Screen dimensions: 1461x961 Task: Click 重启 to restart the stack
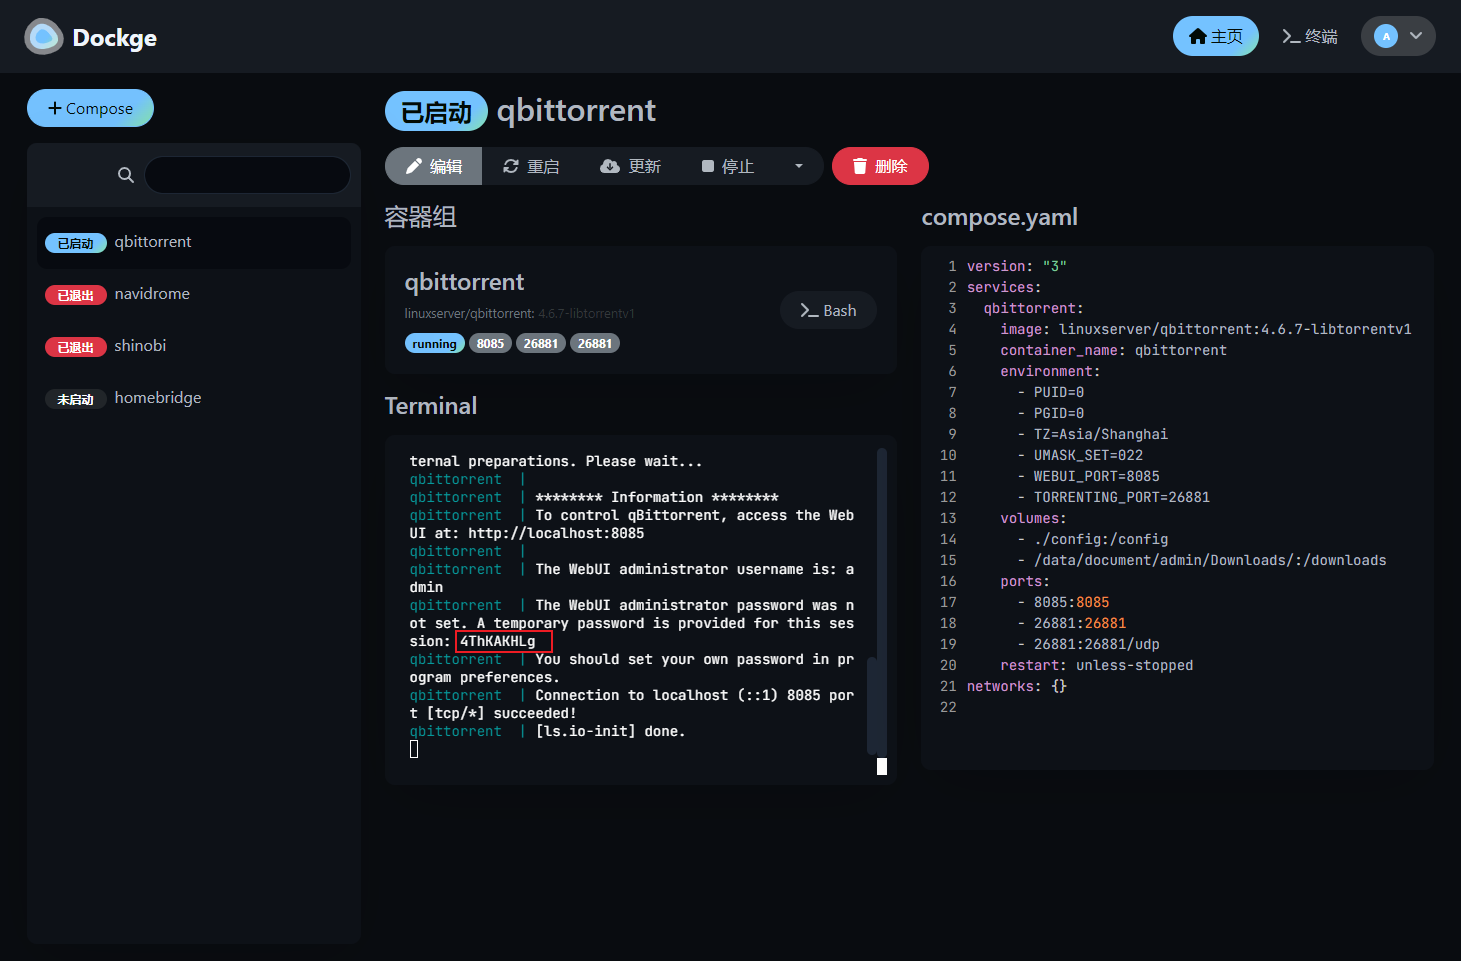coord(531,166)
